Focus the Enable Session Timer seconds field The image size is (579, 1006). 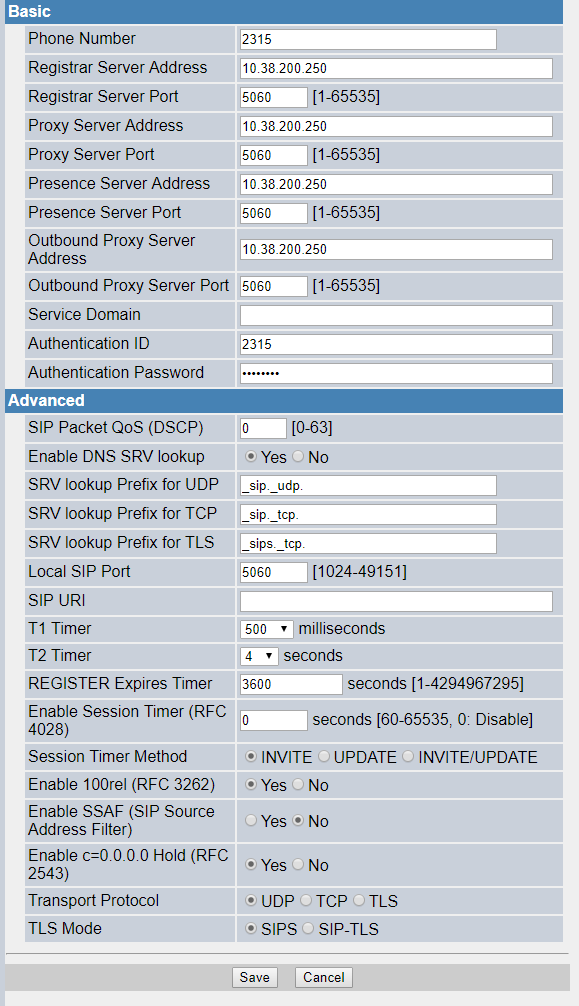pos(273,720)
